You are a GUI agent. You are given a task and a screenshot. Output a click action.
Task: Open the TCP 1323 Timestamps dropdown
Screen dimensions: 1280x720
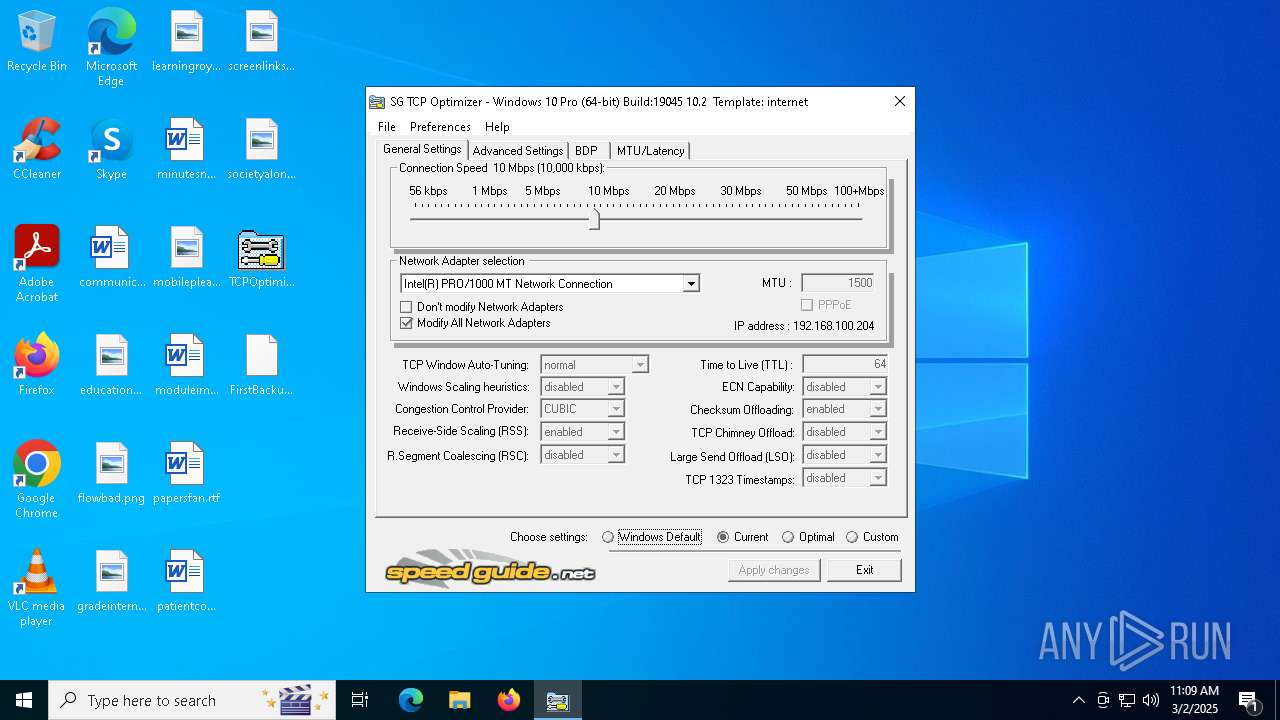coord(878,478)
